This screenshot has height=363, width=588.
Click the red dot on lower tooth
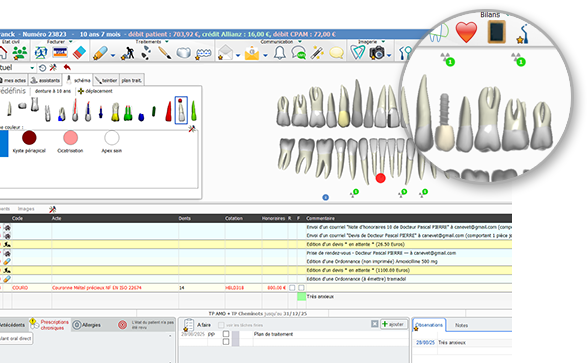tap(380, 178)
